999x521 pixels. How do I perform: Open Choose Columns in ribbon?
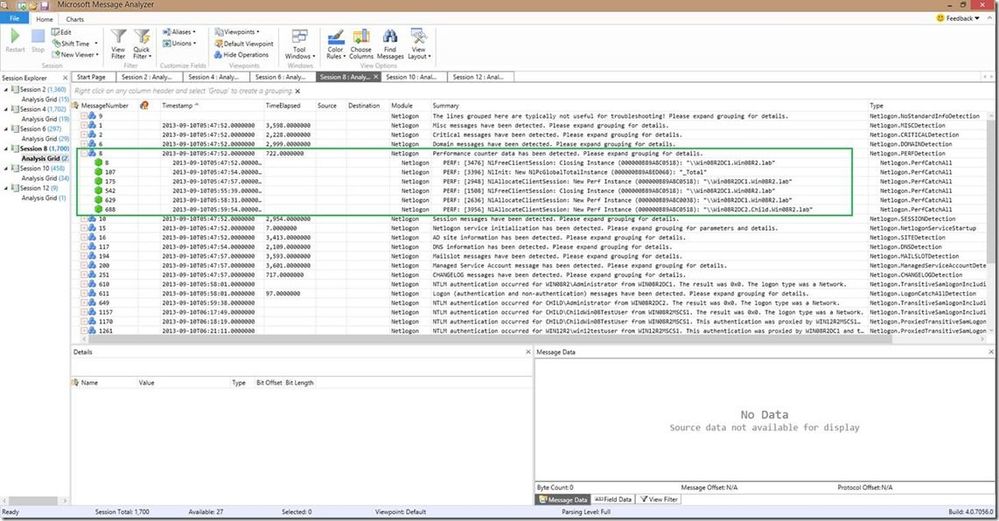click(361, 44)
